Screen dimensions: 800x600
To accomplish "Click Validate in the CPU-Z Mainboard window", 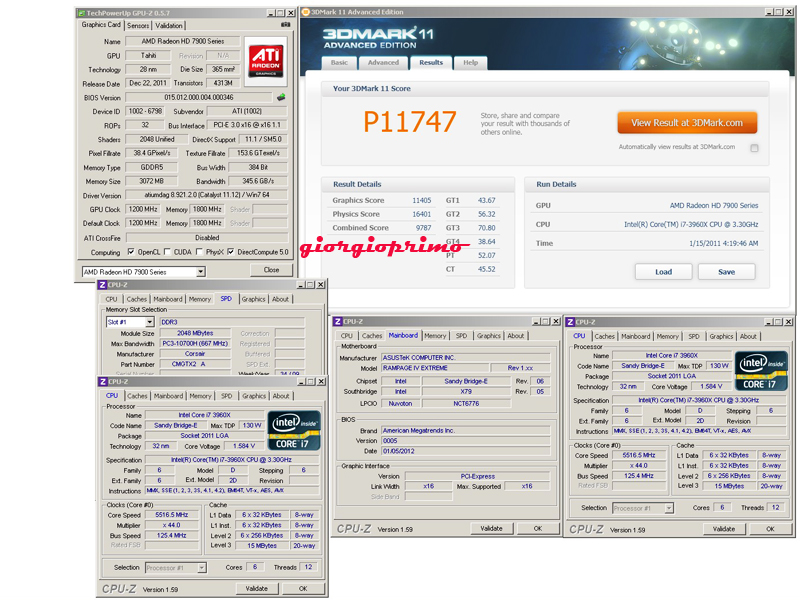I will pyautogui.click(x=491, y=529).
